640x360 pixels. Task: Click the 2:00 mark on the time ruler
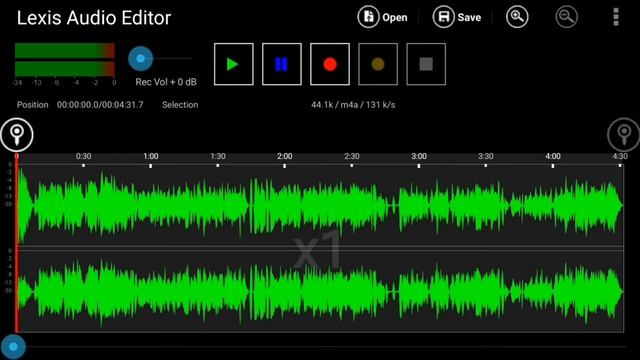[284, 156]
